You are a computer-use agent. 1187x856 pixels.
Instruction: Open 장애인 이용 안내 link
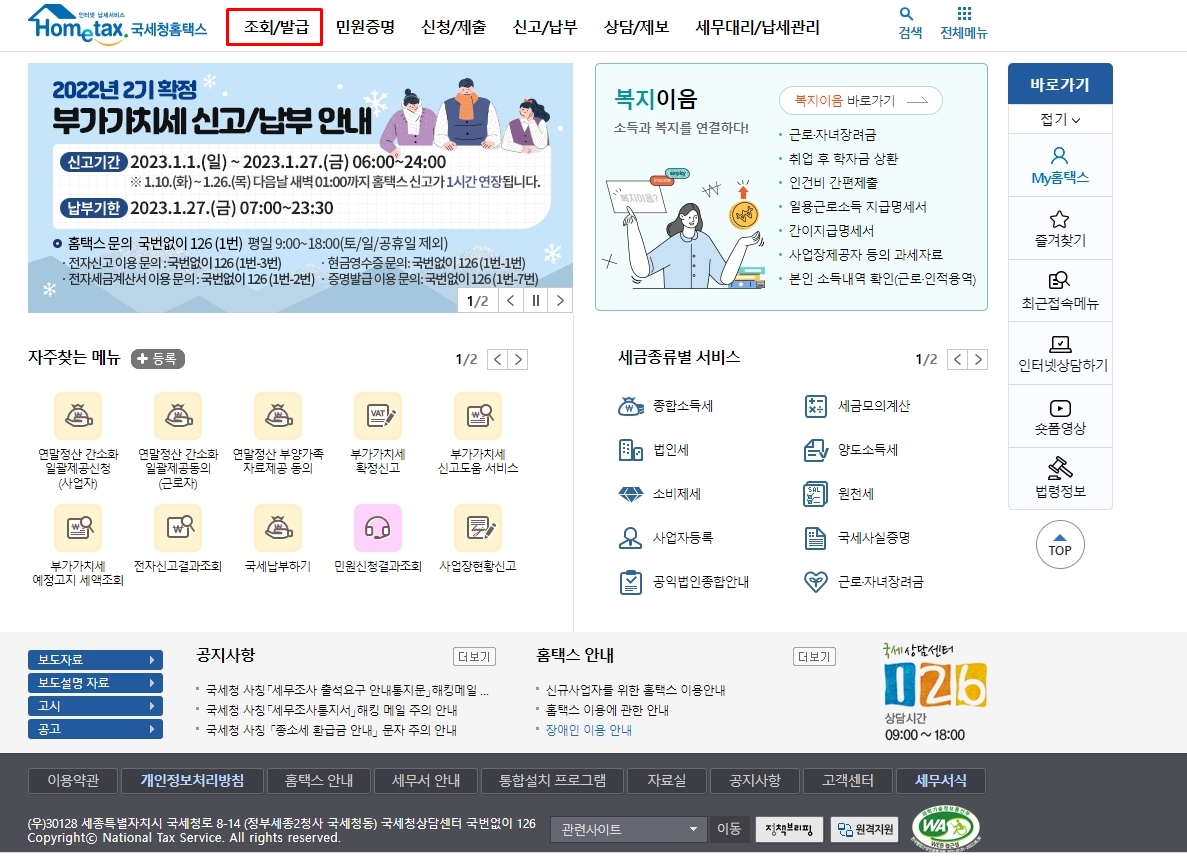589,730
